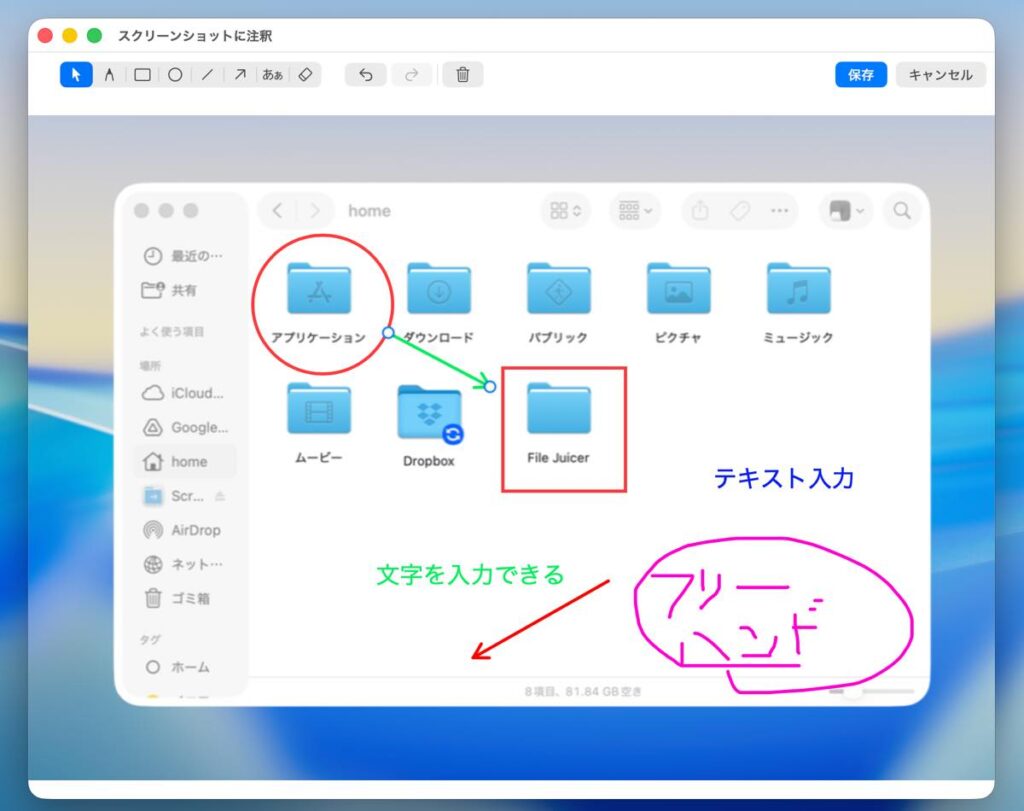The width and height of the screenshot is (1024, 811).
Task: Select the rectangle shape tool
Action: [142, 75]
